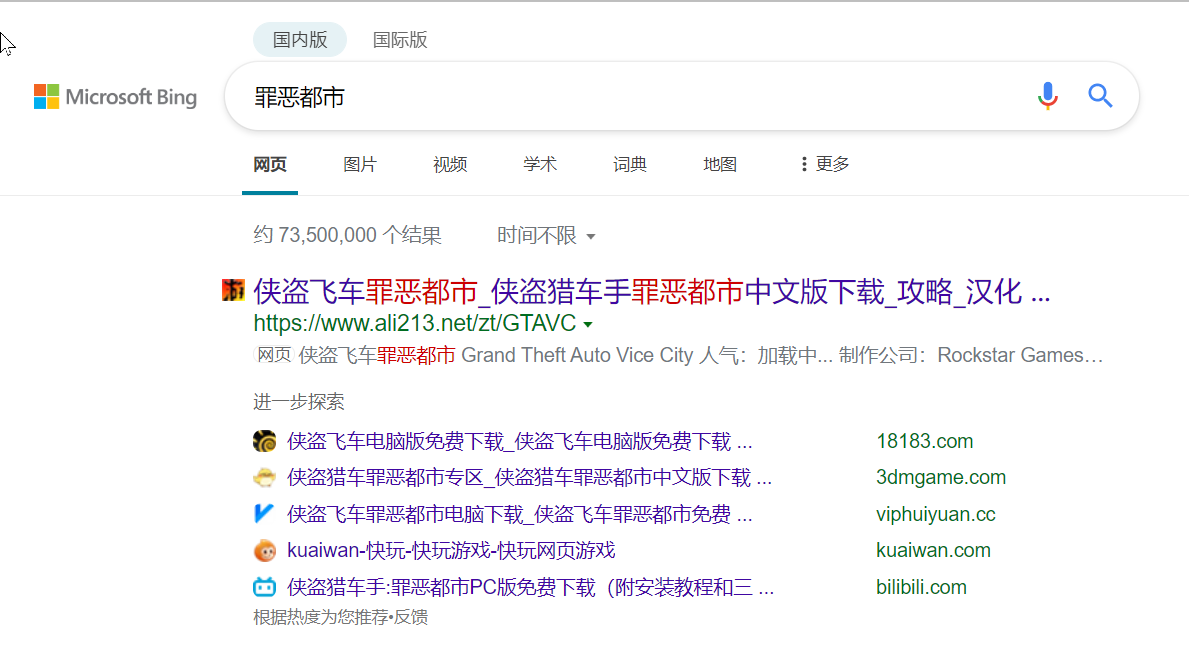Open the 时间不限 time filter dropdown
The image size is (1189, 652).
546,236
